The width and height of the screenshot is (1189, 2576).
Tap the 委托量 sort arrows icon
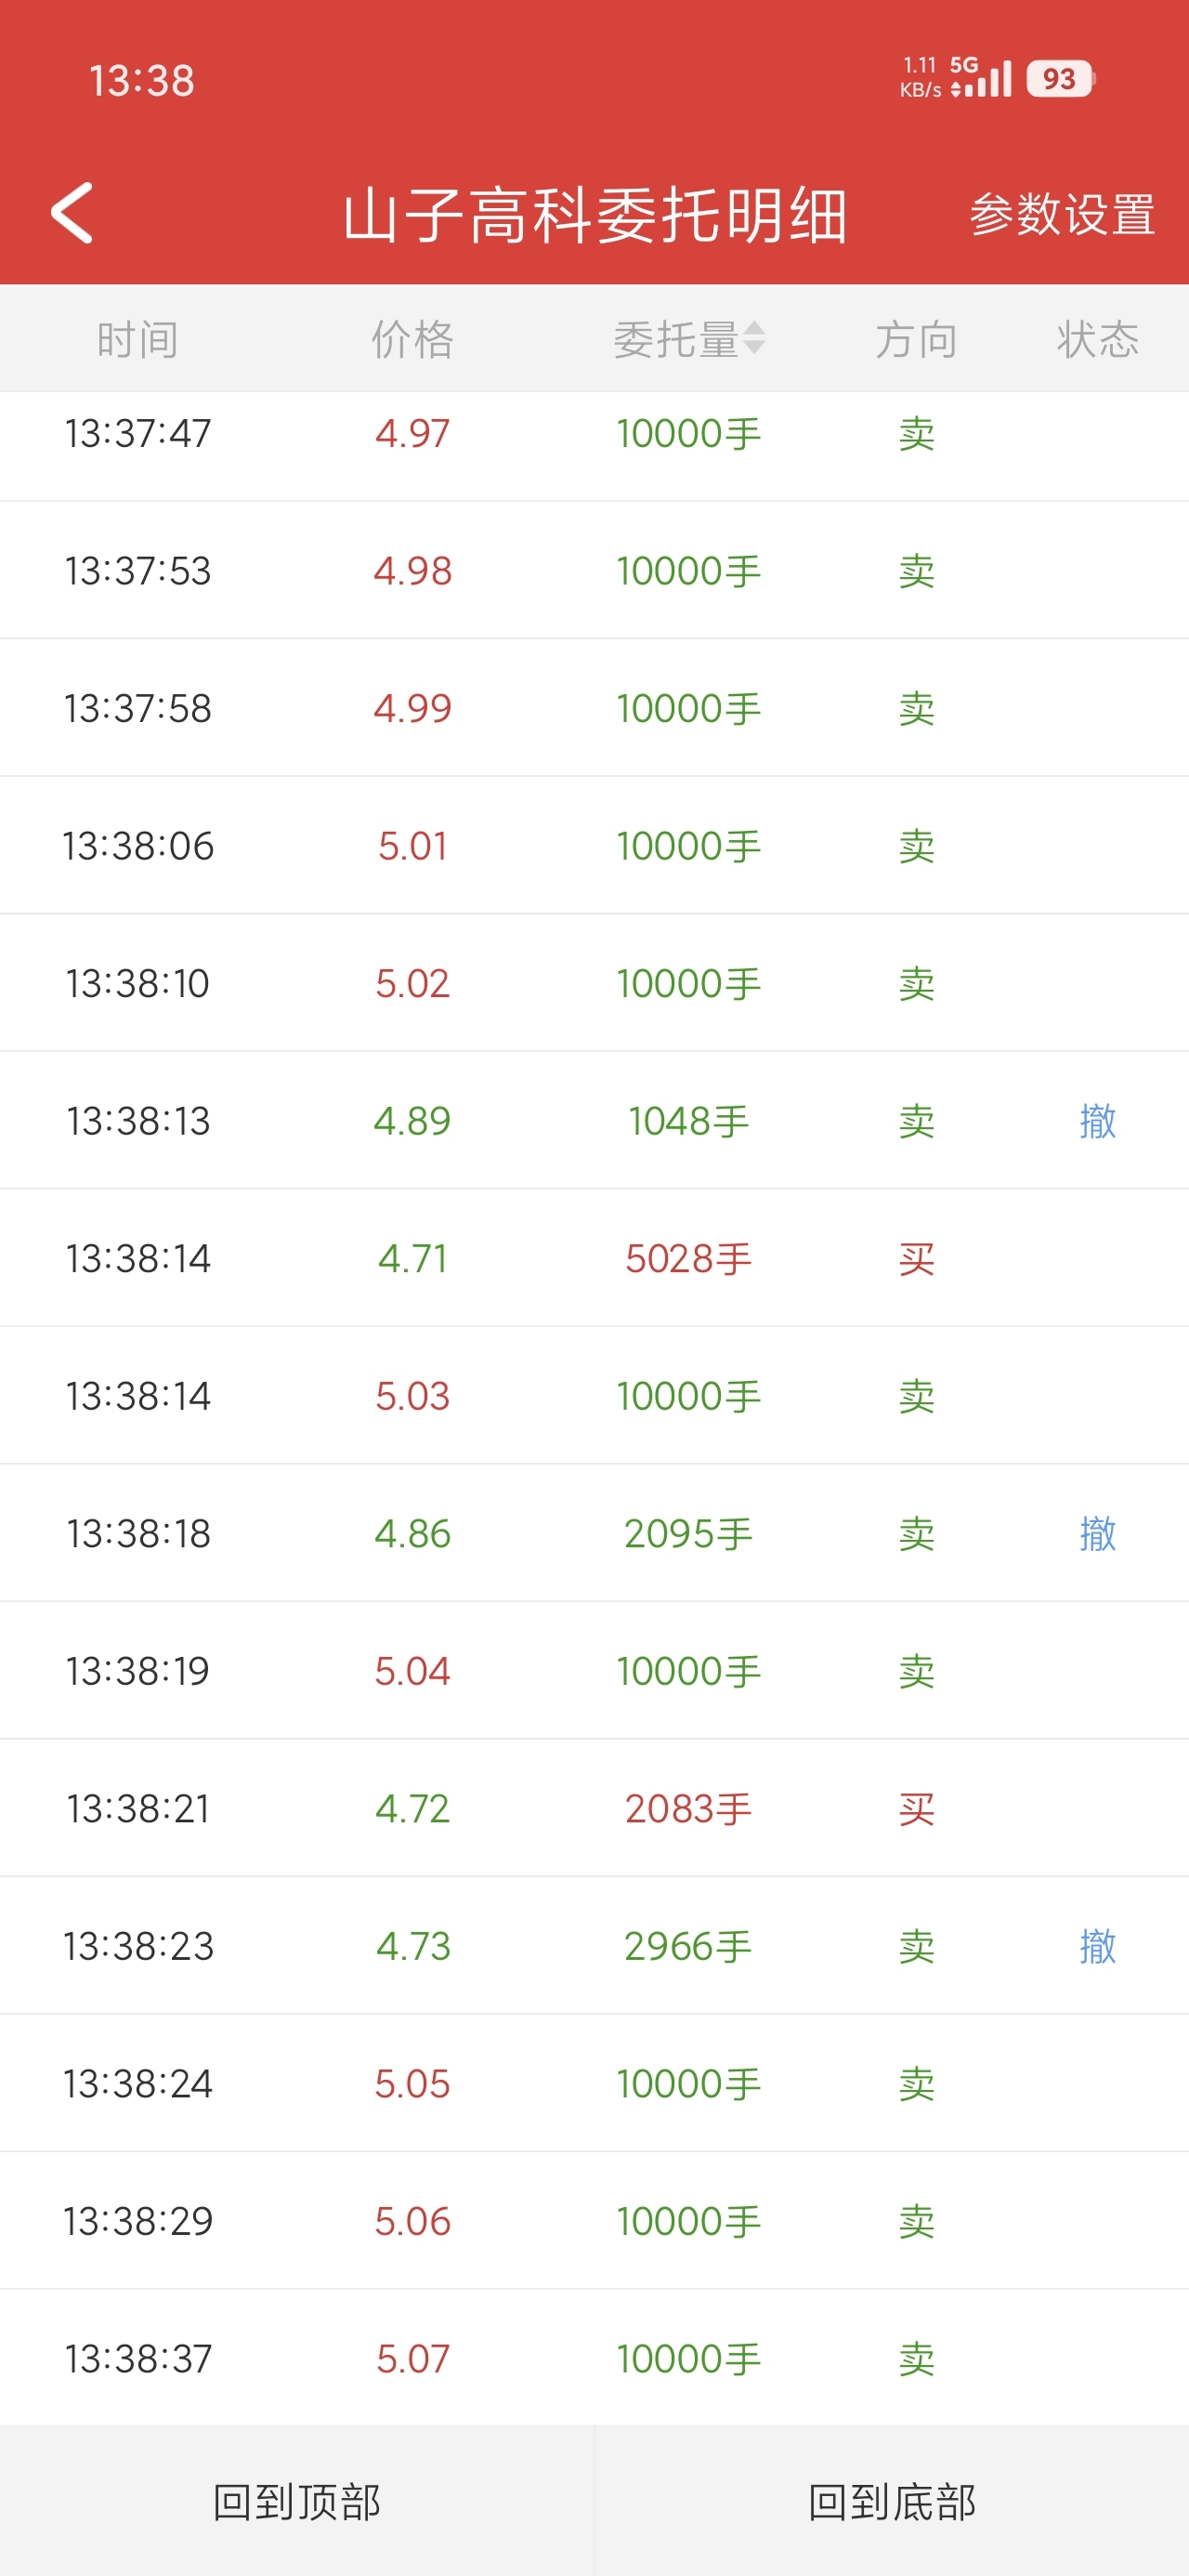pos(754,339)
